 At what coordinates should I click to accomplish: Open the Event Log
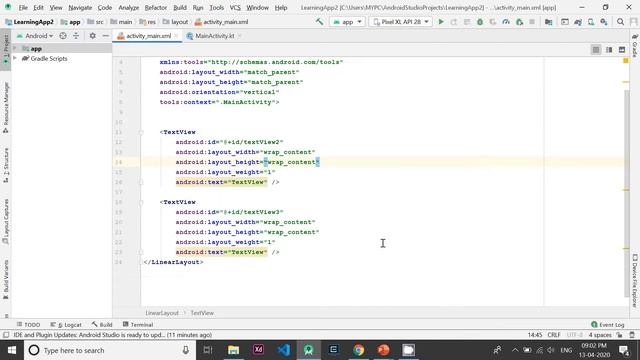pos(608,324)
